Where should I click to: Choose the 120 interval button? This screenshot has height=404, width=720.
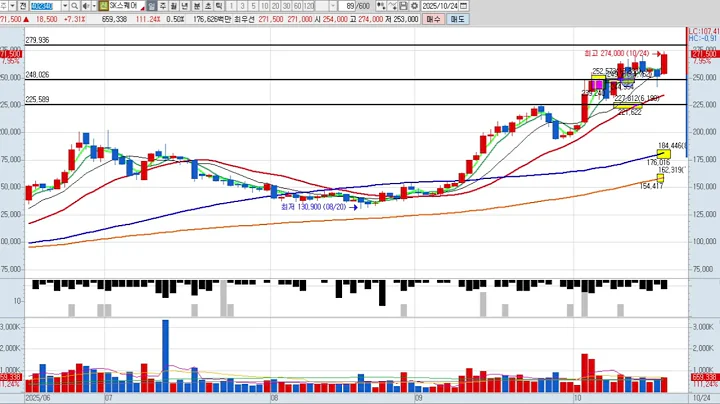tap(309, 6)
